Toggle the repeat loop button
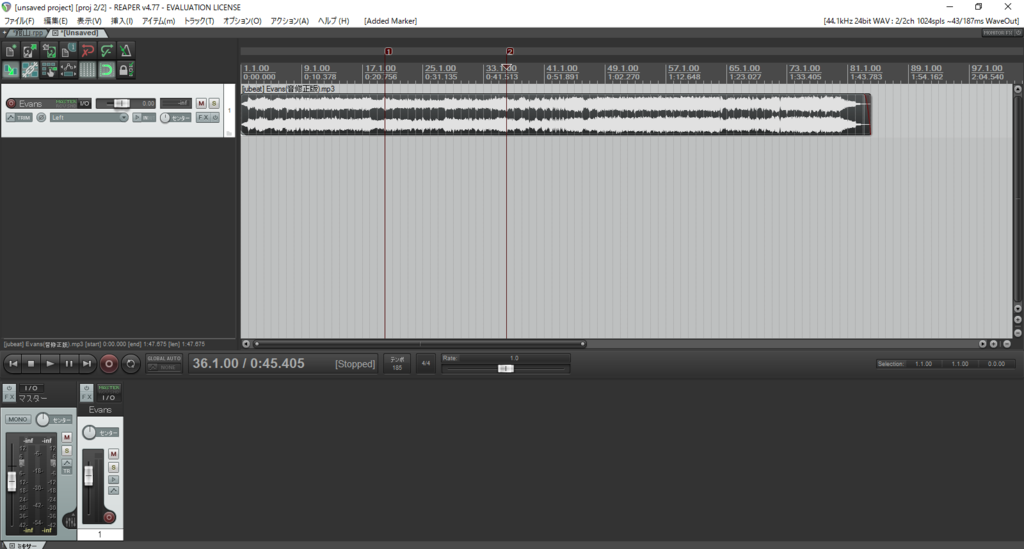 click(131, 364)
